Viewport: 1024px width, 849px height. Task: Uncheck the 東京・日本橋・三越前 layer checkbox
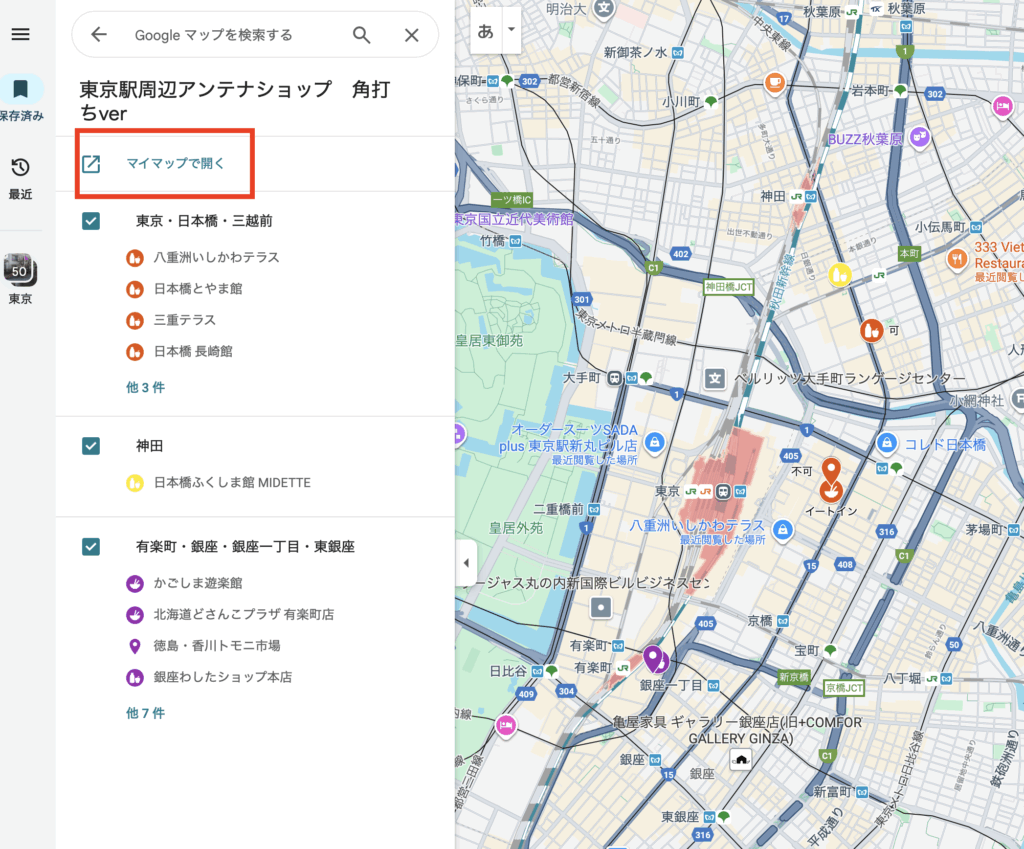tap(91, 221)
